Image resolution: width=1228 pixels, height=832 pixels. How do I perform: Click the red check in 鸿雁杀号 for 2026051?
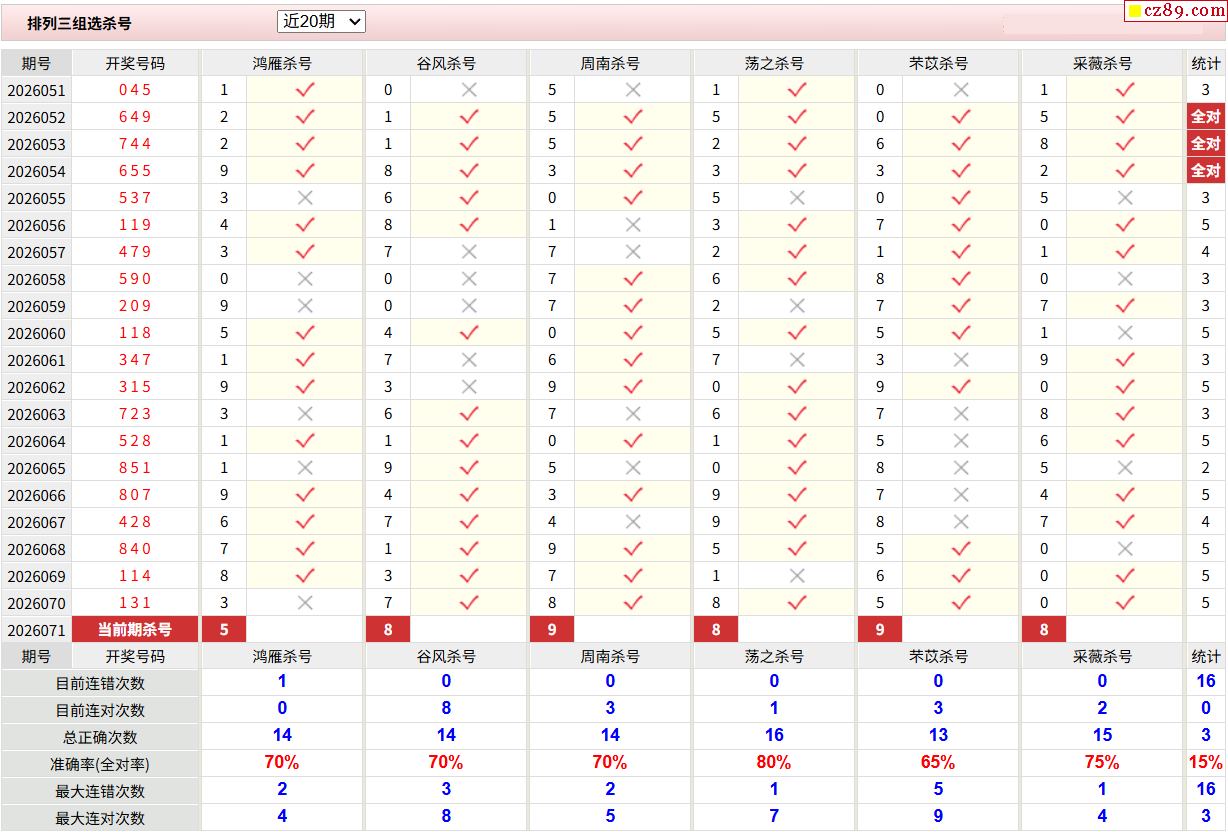click(x=305, y=90)
